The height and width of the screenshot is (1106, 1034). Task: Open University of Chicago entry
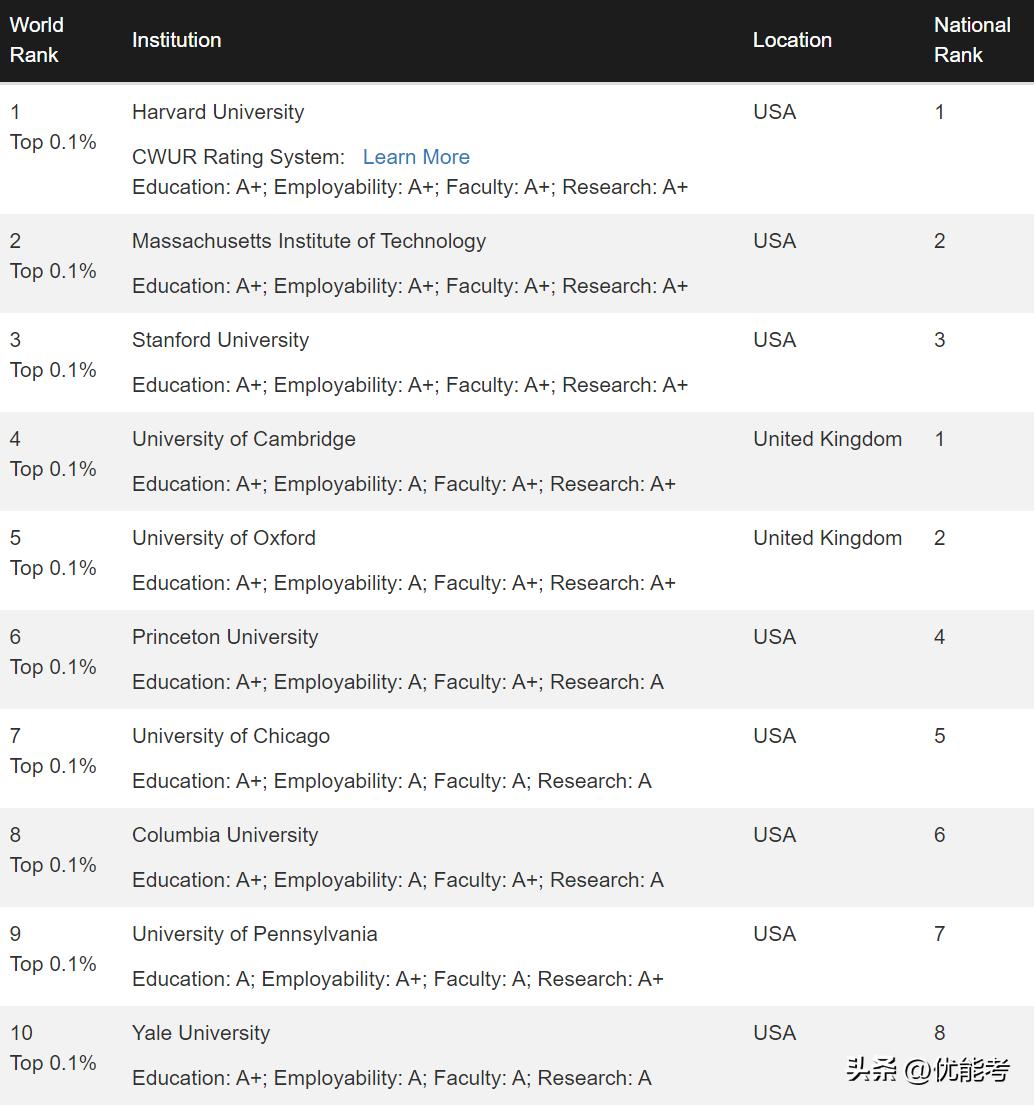click(231, 736)
